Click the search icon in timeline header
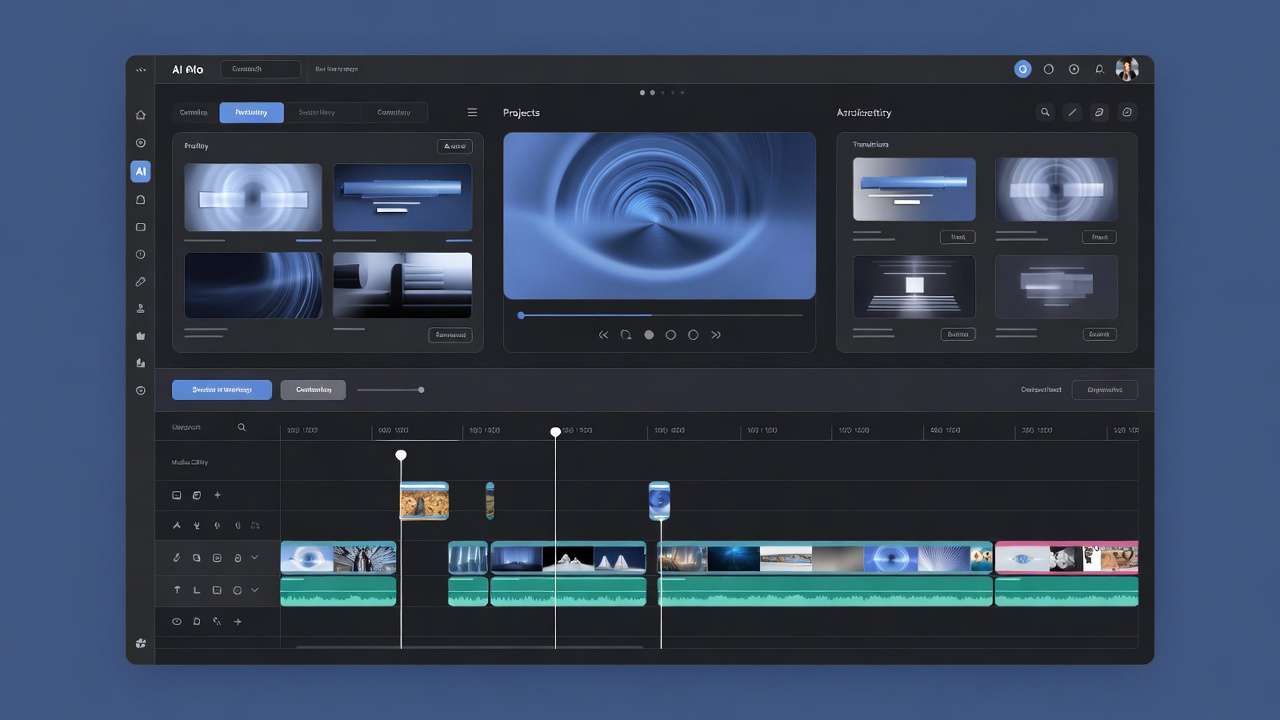 (x=241, y=427)
